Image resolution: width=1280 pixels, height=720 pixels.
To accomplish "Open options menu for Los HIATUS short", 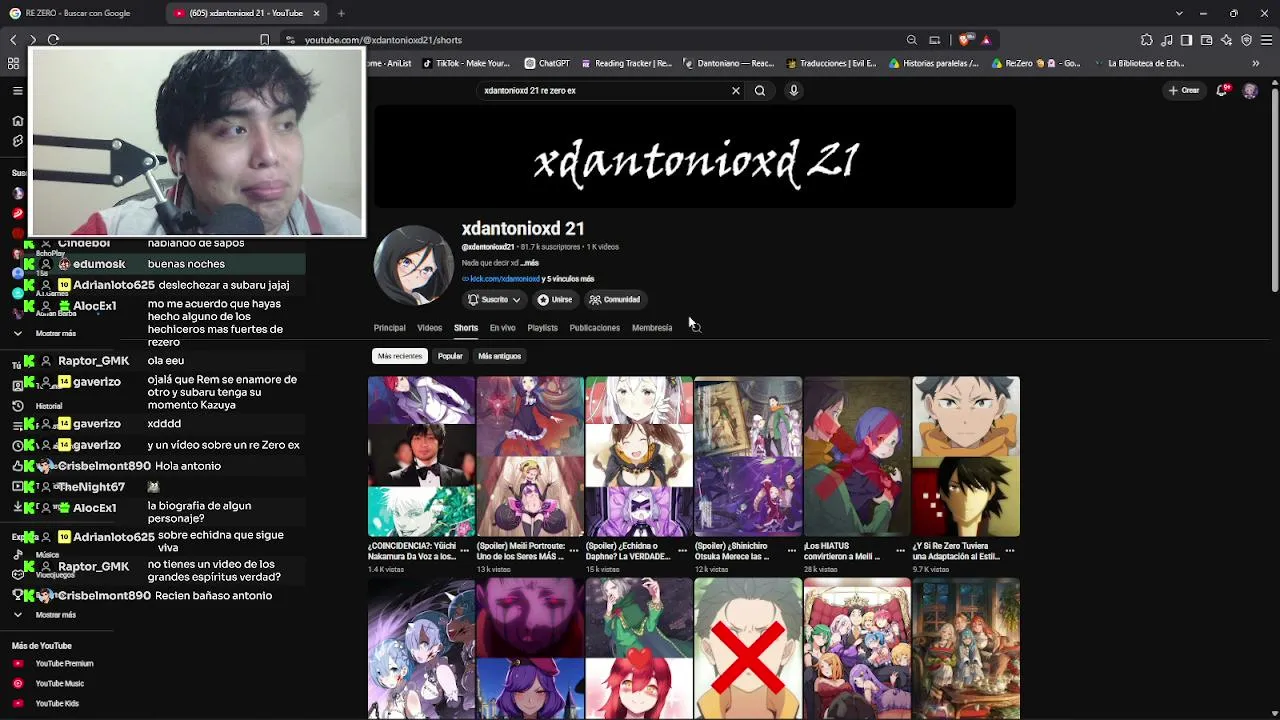I will coord(901,550).
